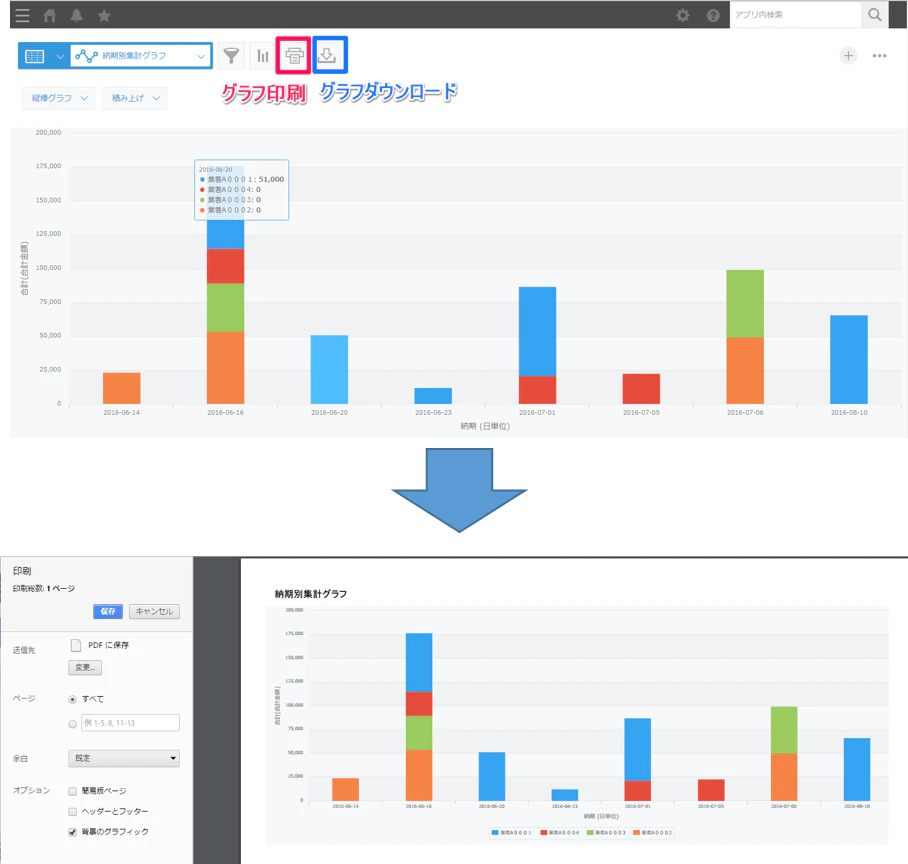Open the notifications bell
Screen dimensions: 908x864
coord(76,15)
